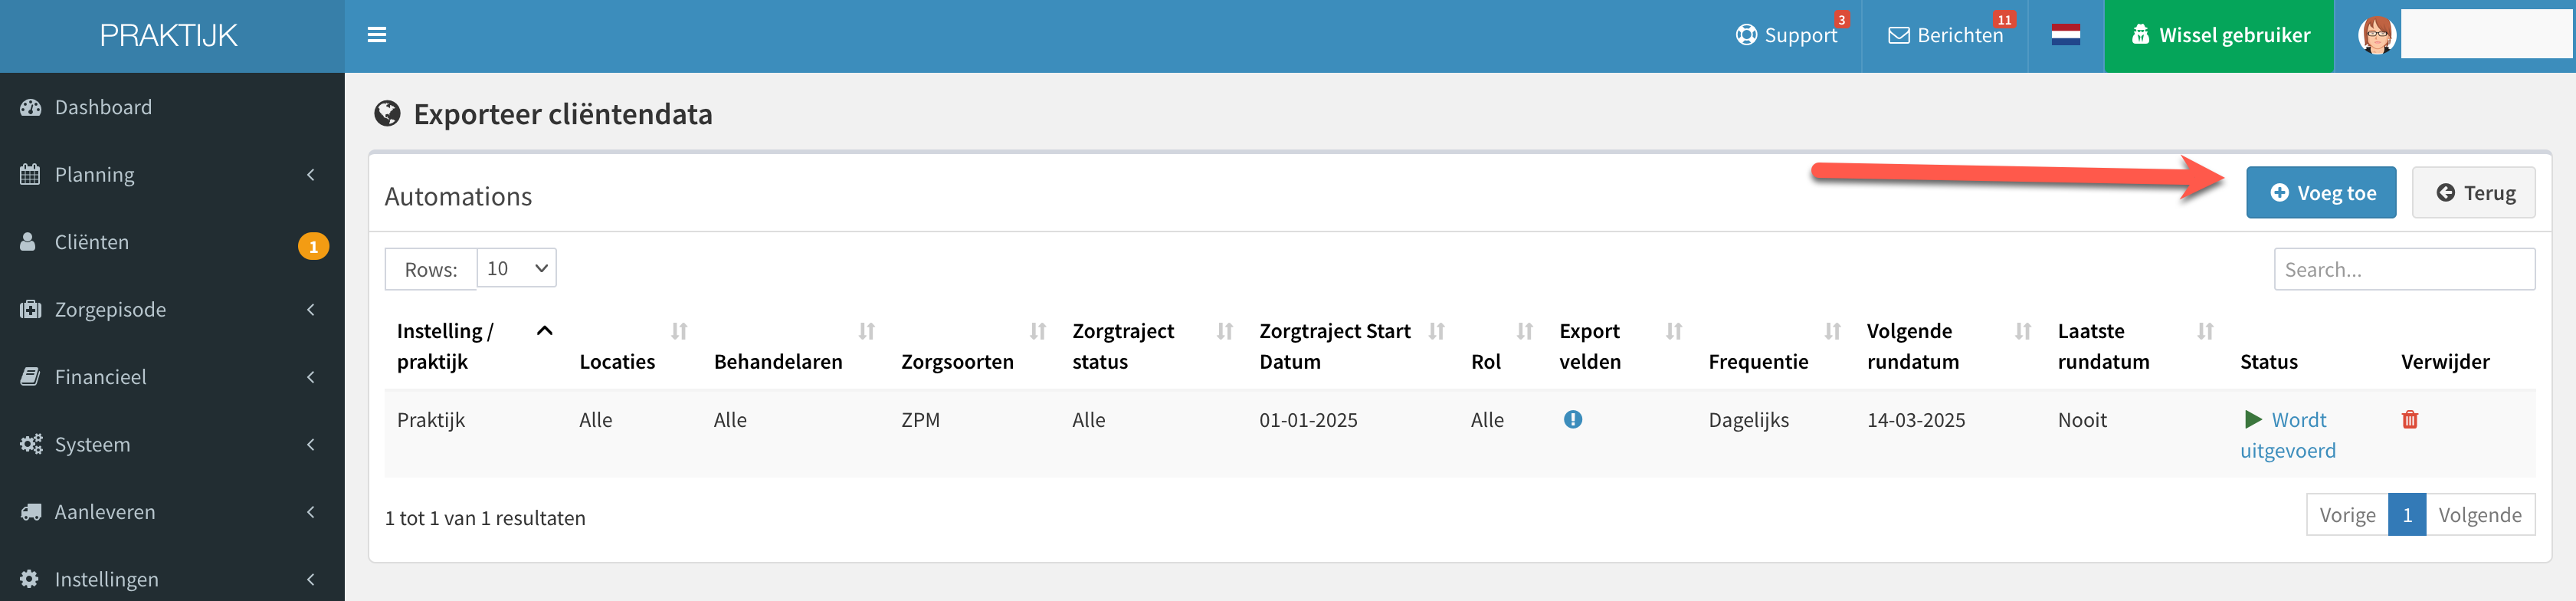Click the Wissel gebruiker button
Viewport: 2576px width, 601px height.
point(2218,36)
